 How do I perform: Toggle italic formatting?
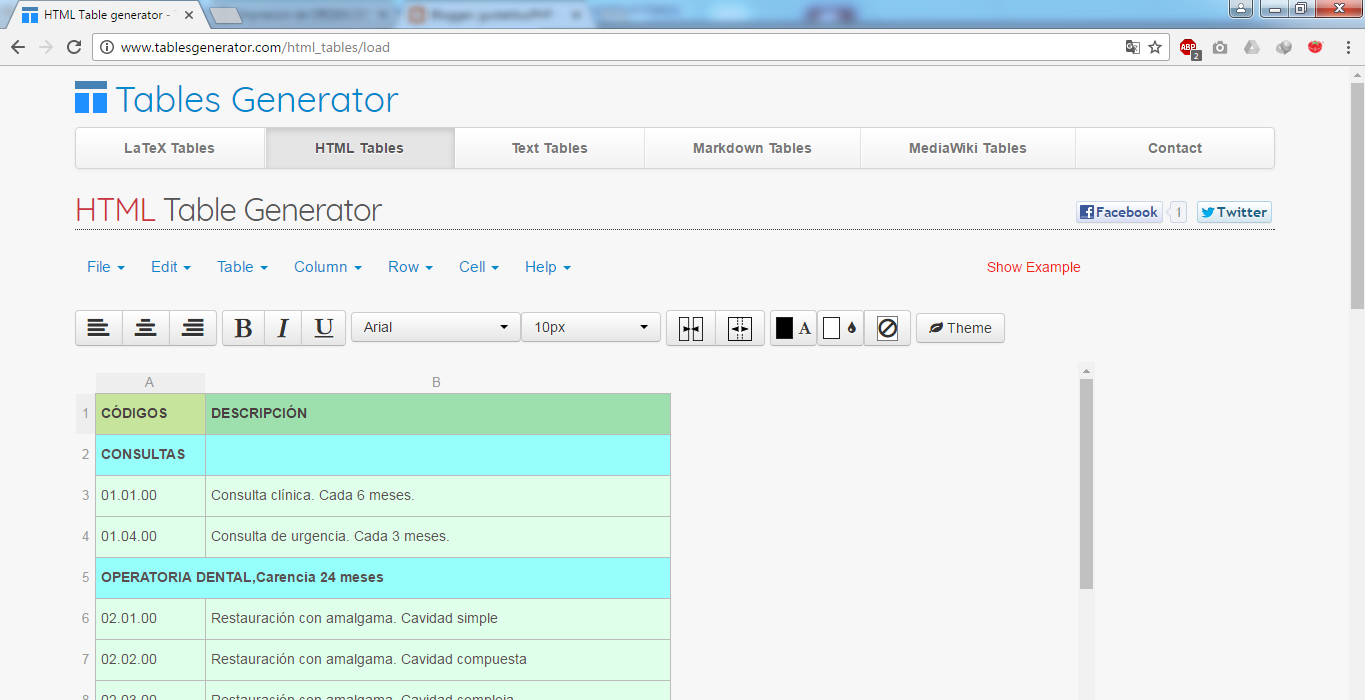coord(283,328)
